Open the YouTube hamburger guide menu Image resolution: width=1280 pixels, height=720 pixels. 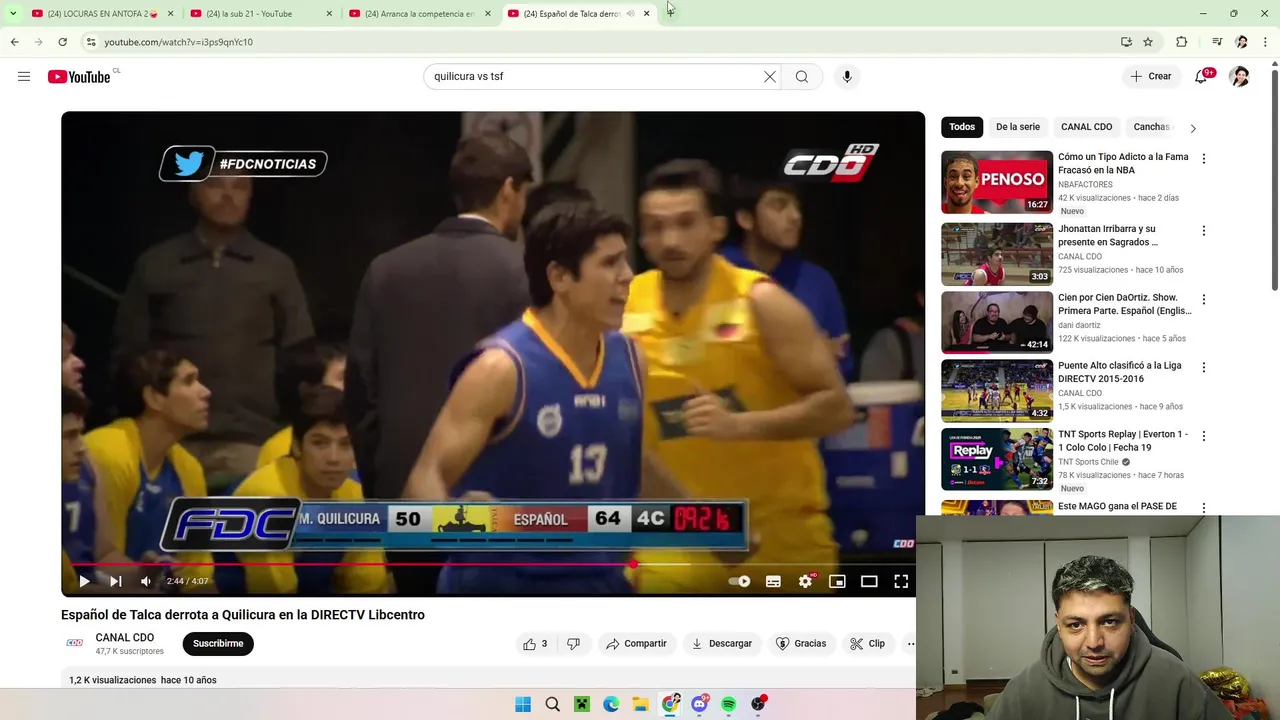point(24,76)
